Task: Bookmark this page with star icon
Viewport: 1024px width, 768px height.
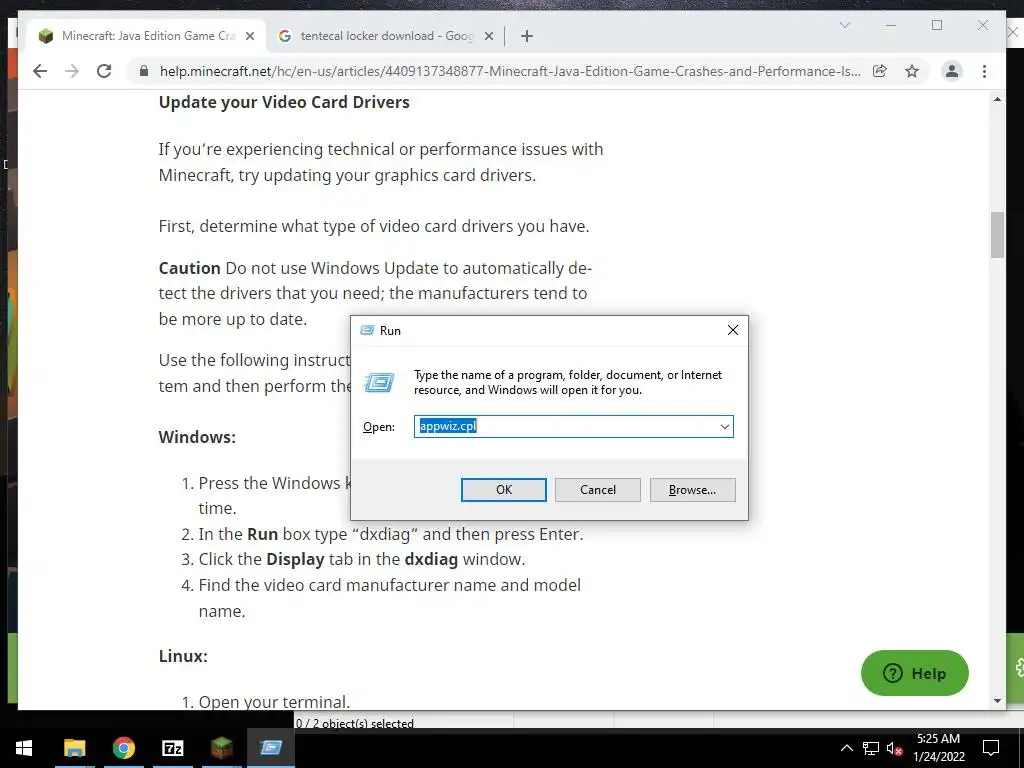Action: click(912, 71)
